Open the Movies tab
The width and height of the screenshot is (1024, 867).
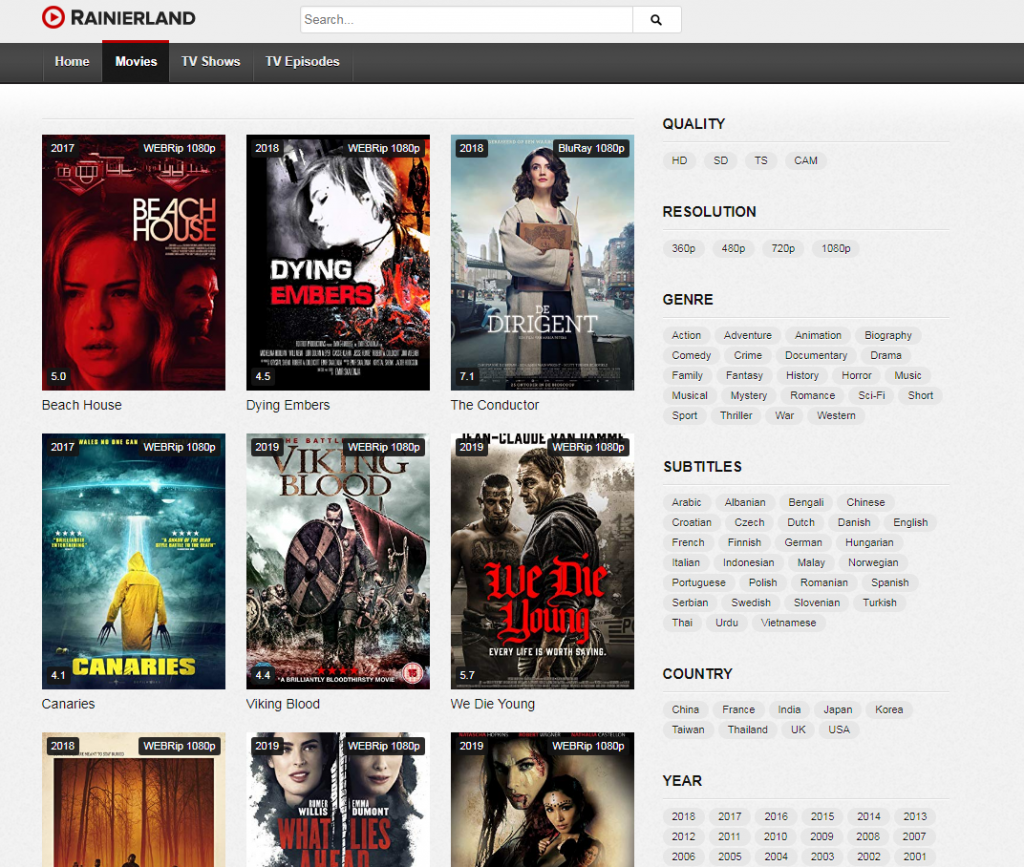[136, 61]
